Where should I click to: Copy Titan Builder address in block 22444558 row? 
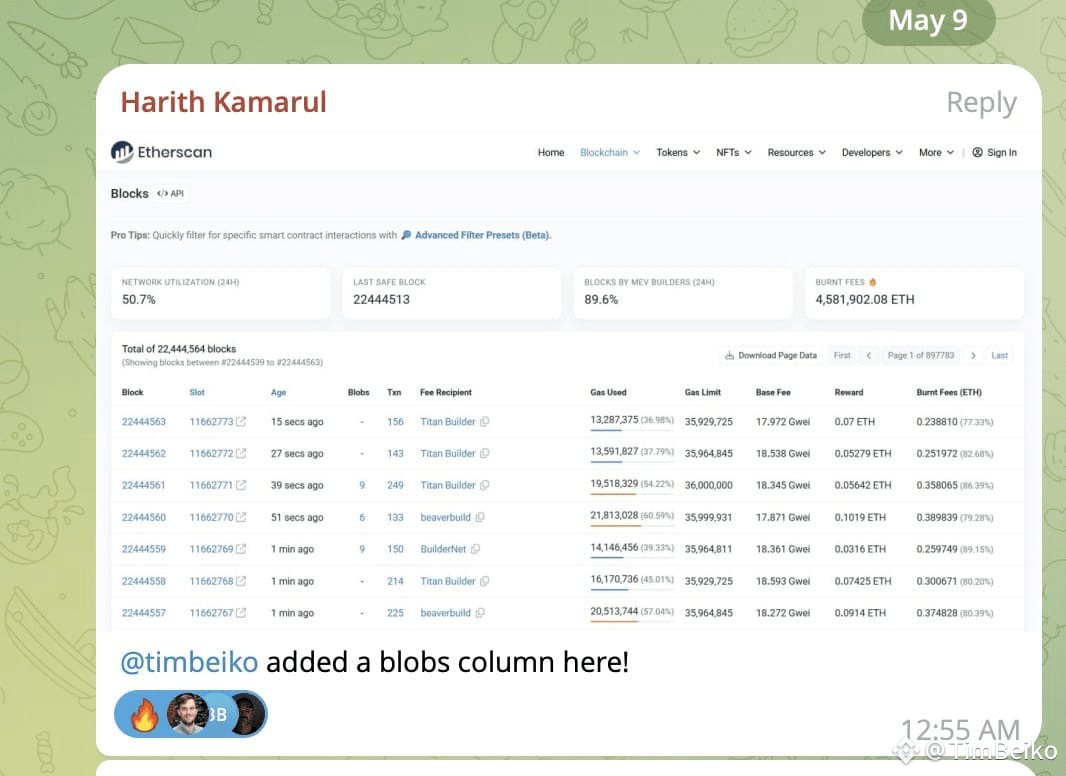click(x=484, y=581)
